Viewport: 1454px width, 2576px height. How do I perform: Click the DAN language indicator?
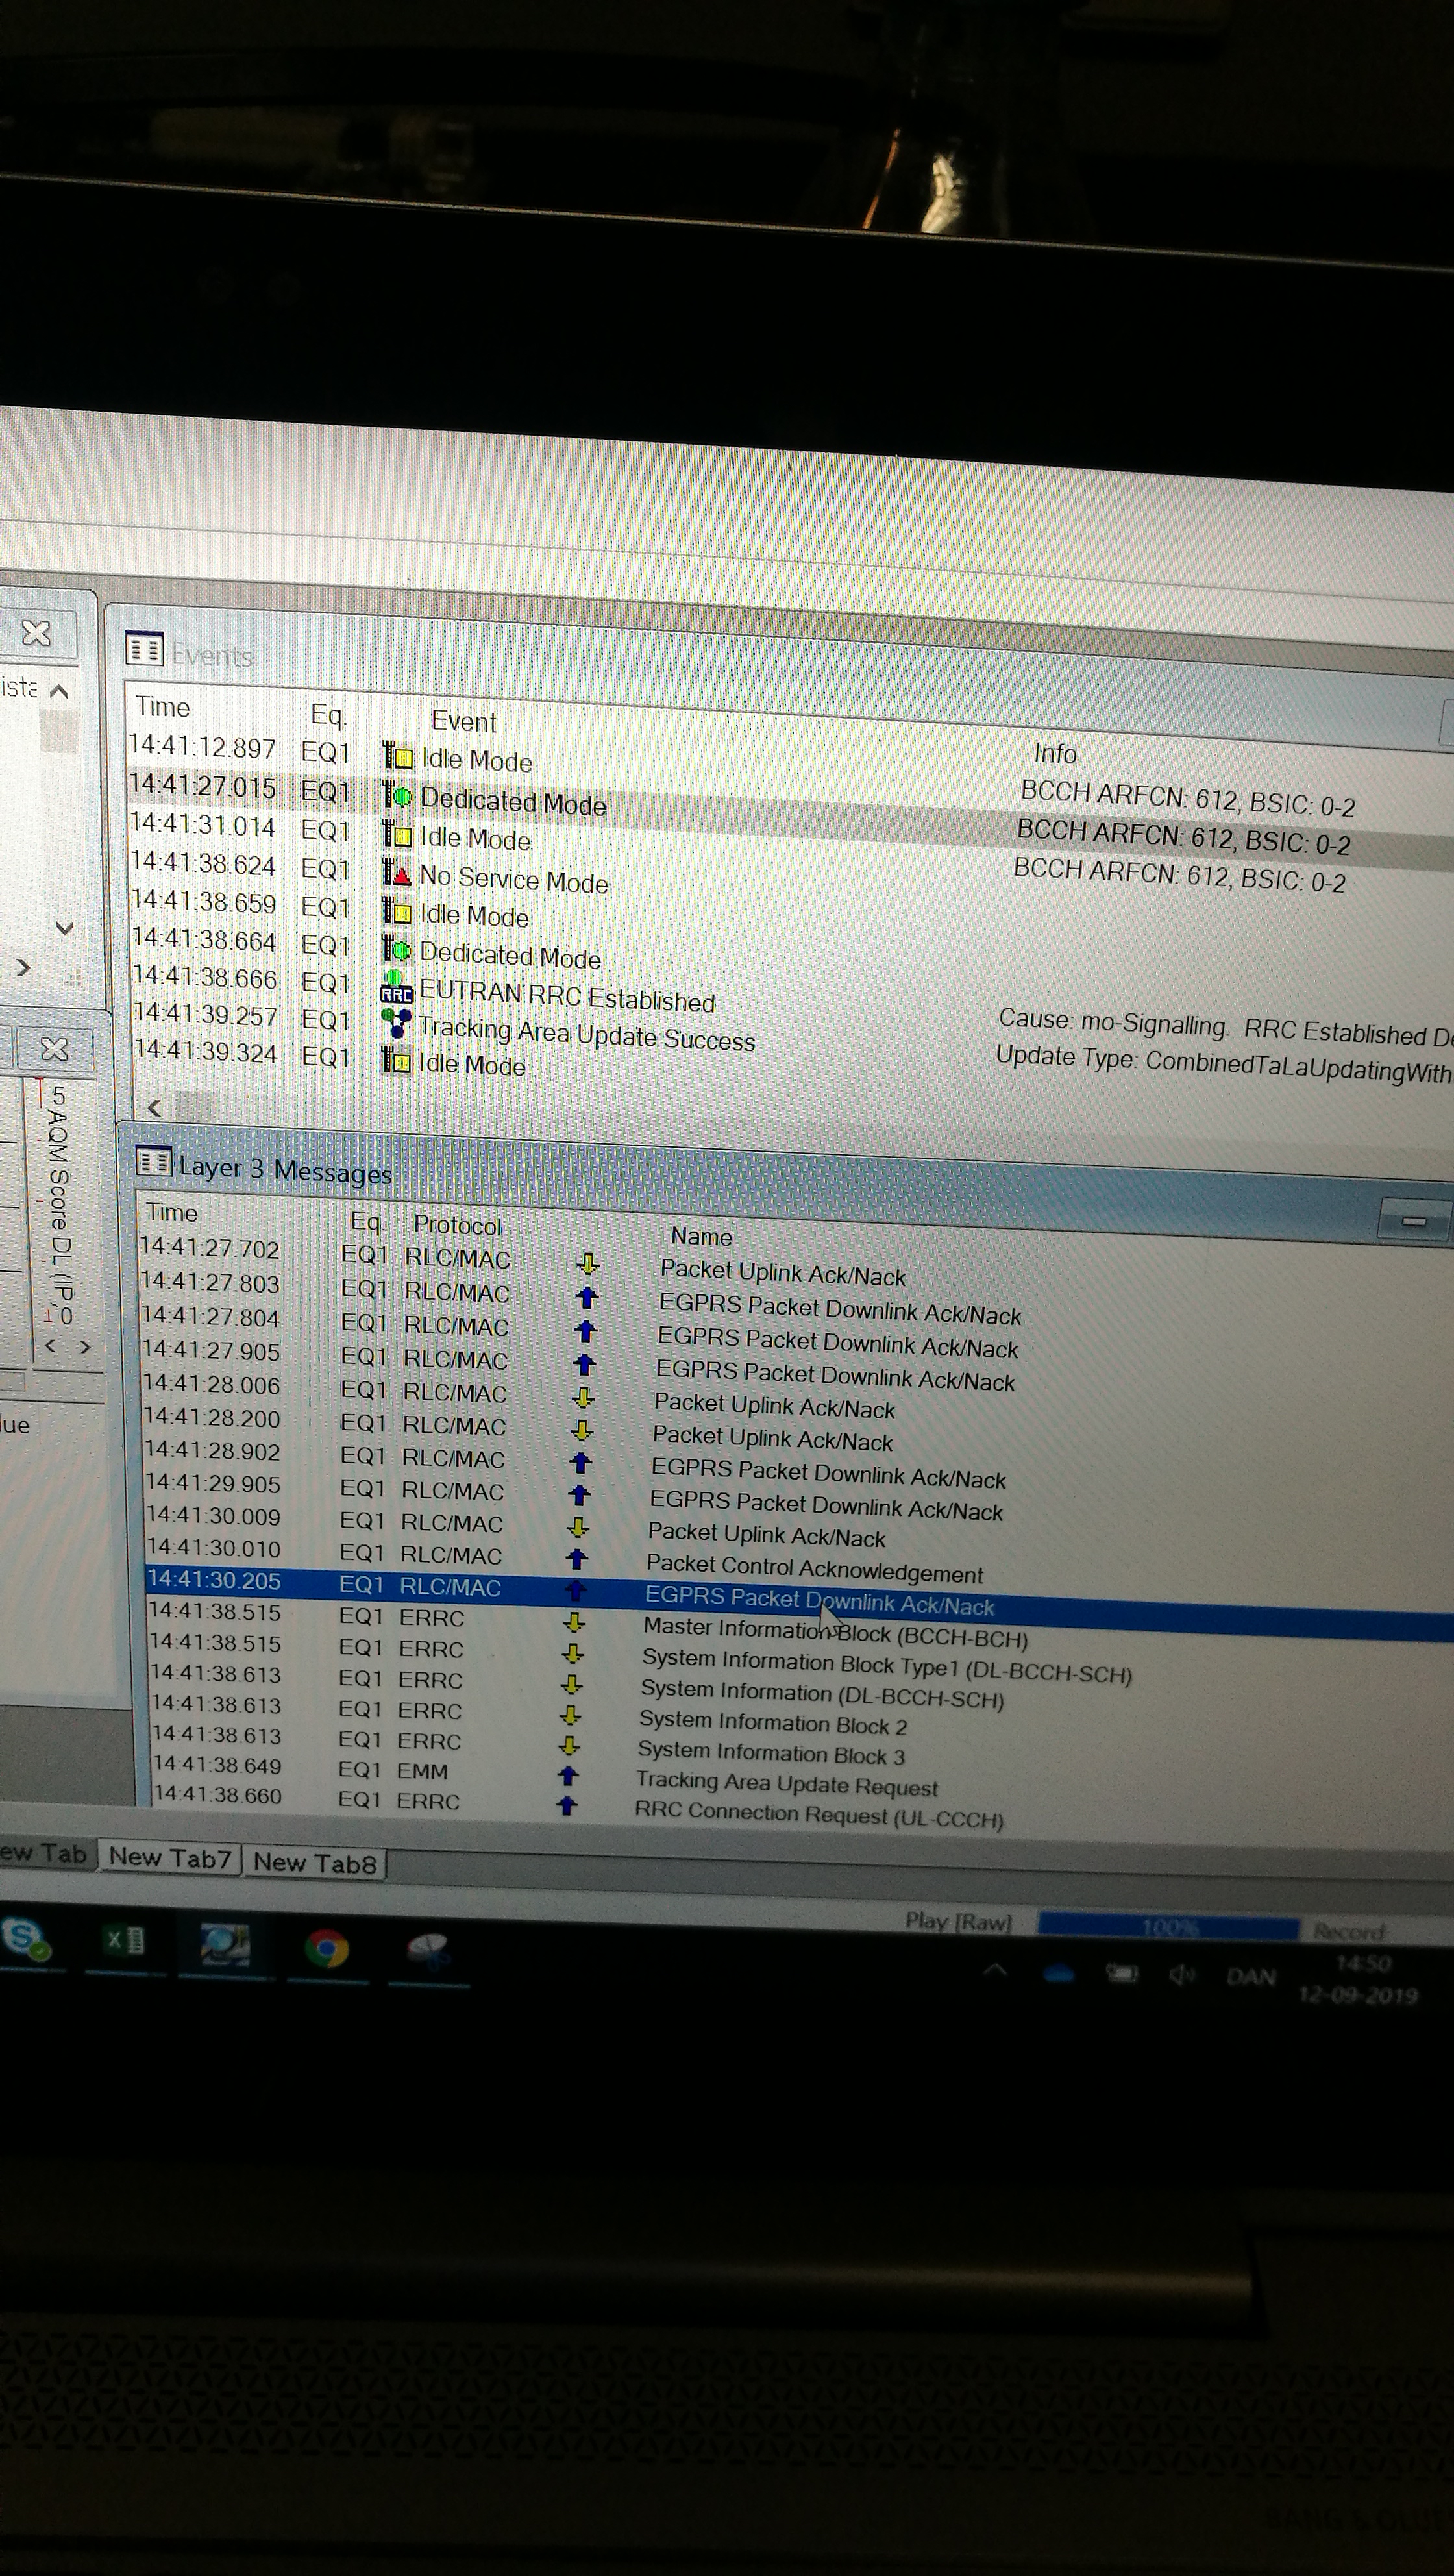tap(1251, 1977)
